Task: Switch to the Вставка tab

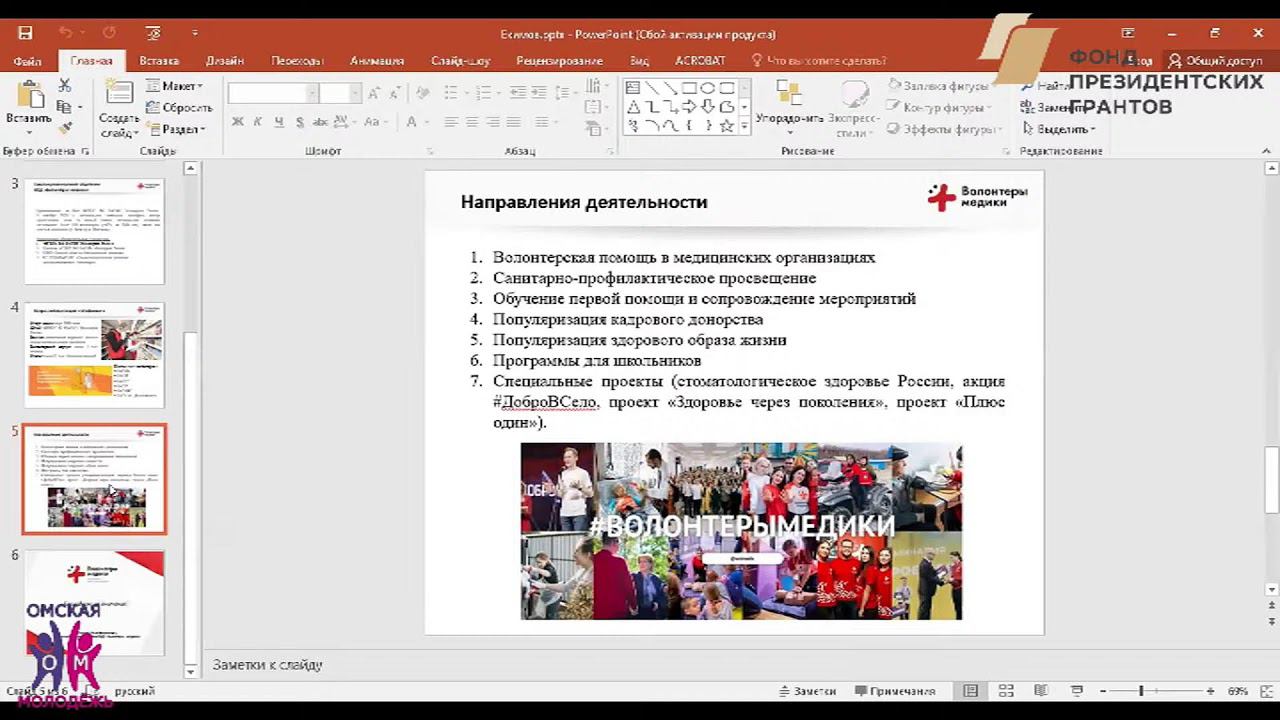Action: pyautogui.click(x=159, y=61)
